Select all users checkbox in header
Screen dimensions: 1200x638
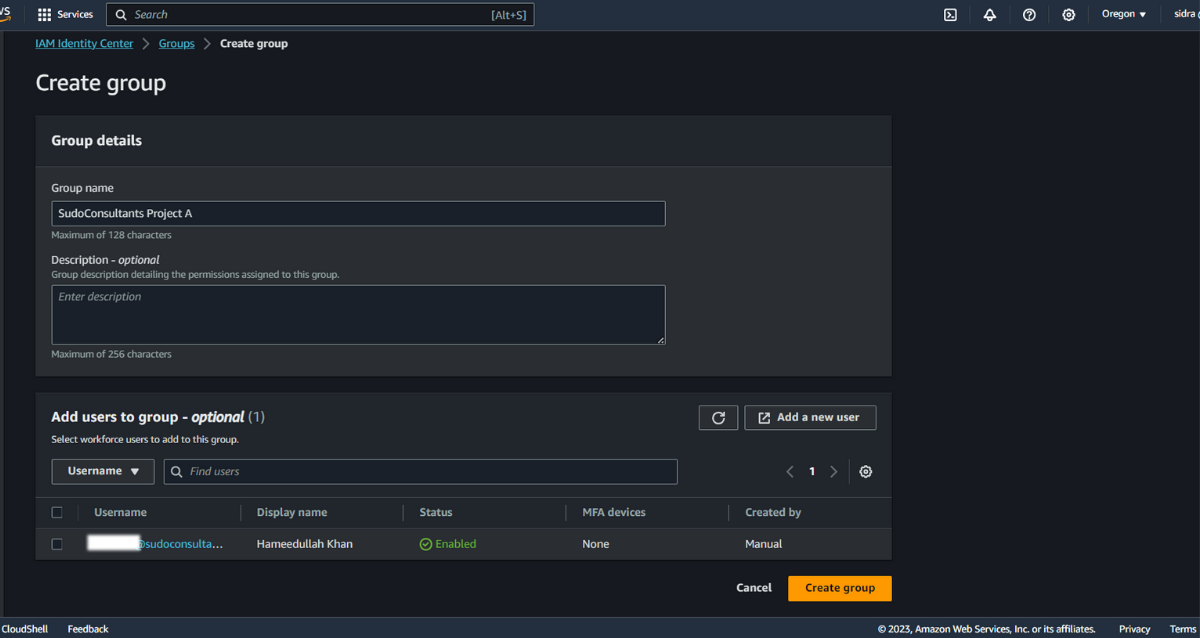pos(57,512)
